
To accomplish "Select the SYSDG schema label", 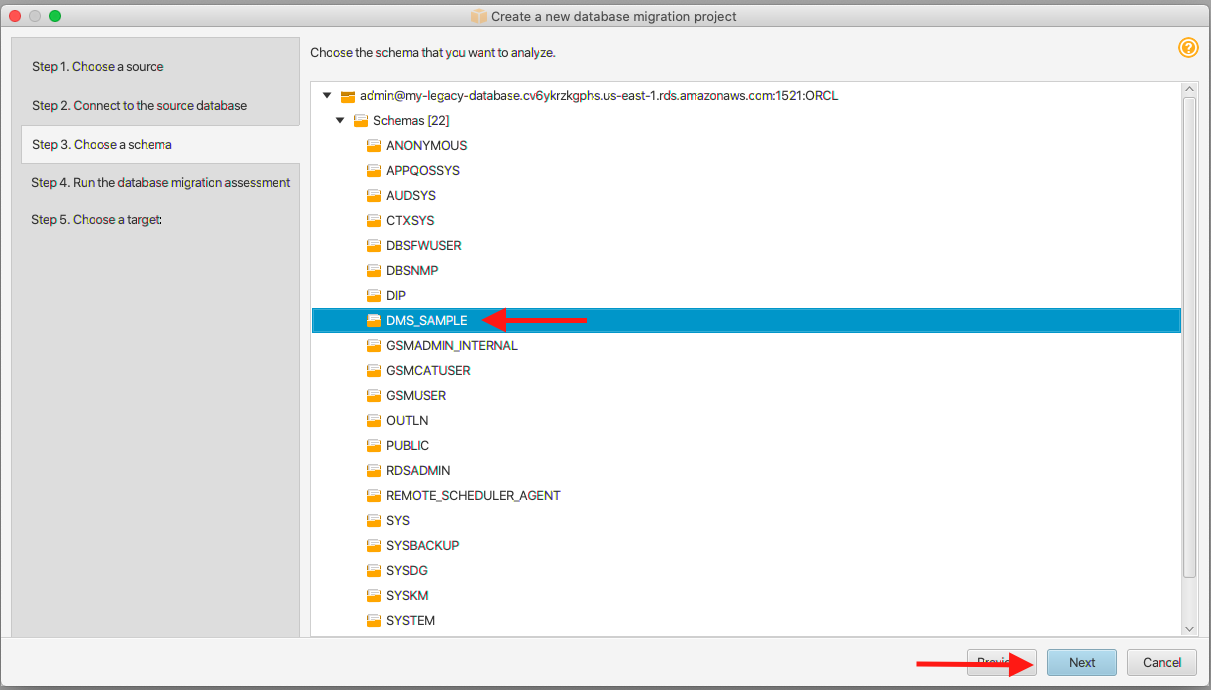I will (407, 571).
